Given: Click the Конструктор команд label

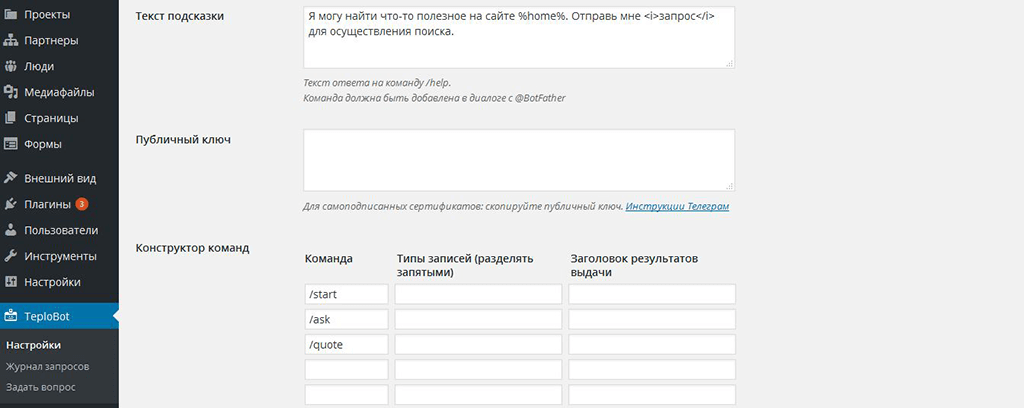Looking at the screenshot, I should point(192,248).
